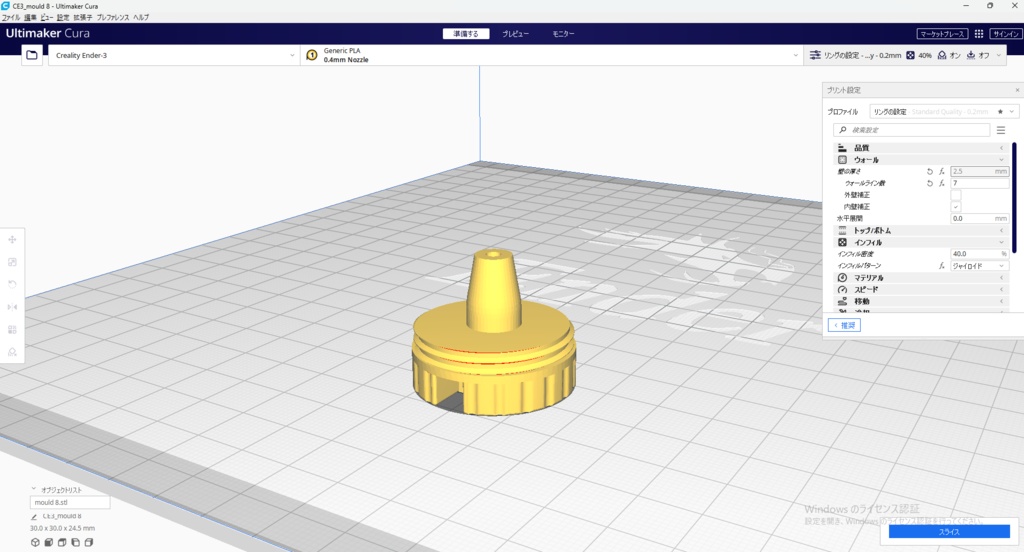The width and height of the screenshot is (1024, 552).
Task: Enable the outer wall compensation checkbox
Action: coord(955,195)
